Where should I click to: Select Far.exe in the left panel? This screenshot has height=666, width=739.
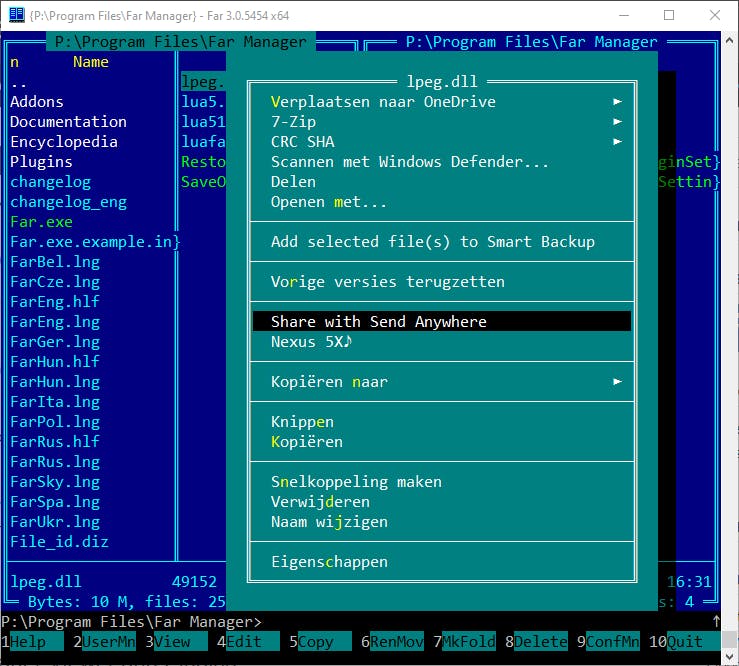click(x=41, y=221)
